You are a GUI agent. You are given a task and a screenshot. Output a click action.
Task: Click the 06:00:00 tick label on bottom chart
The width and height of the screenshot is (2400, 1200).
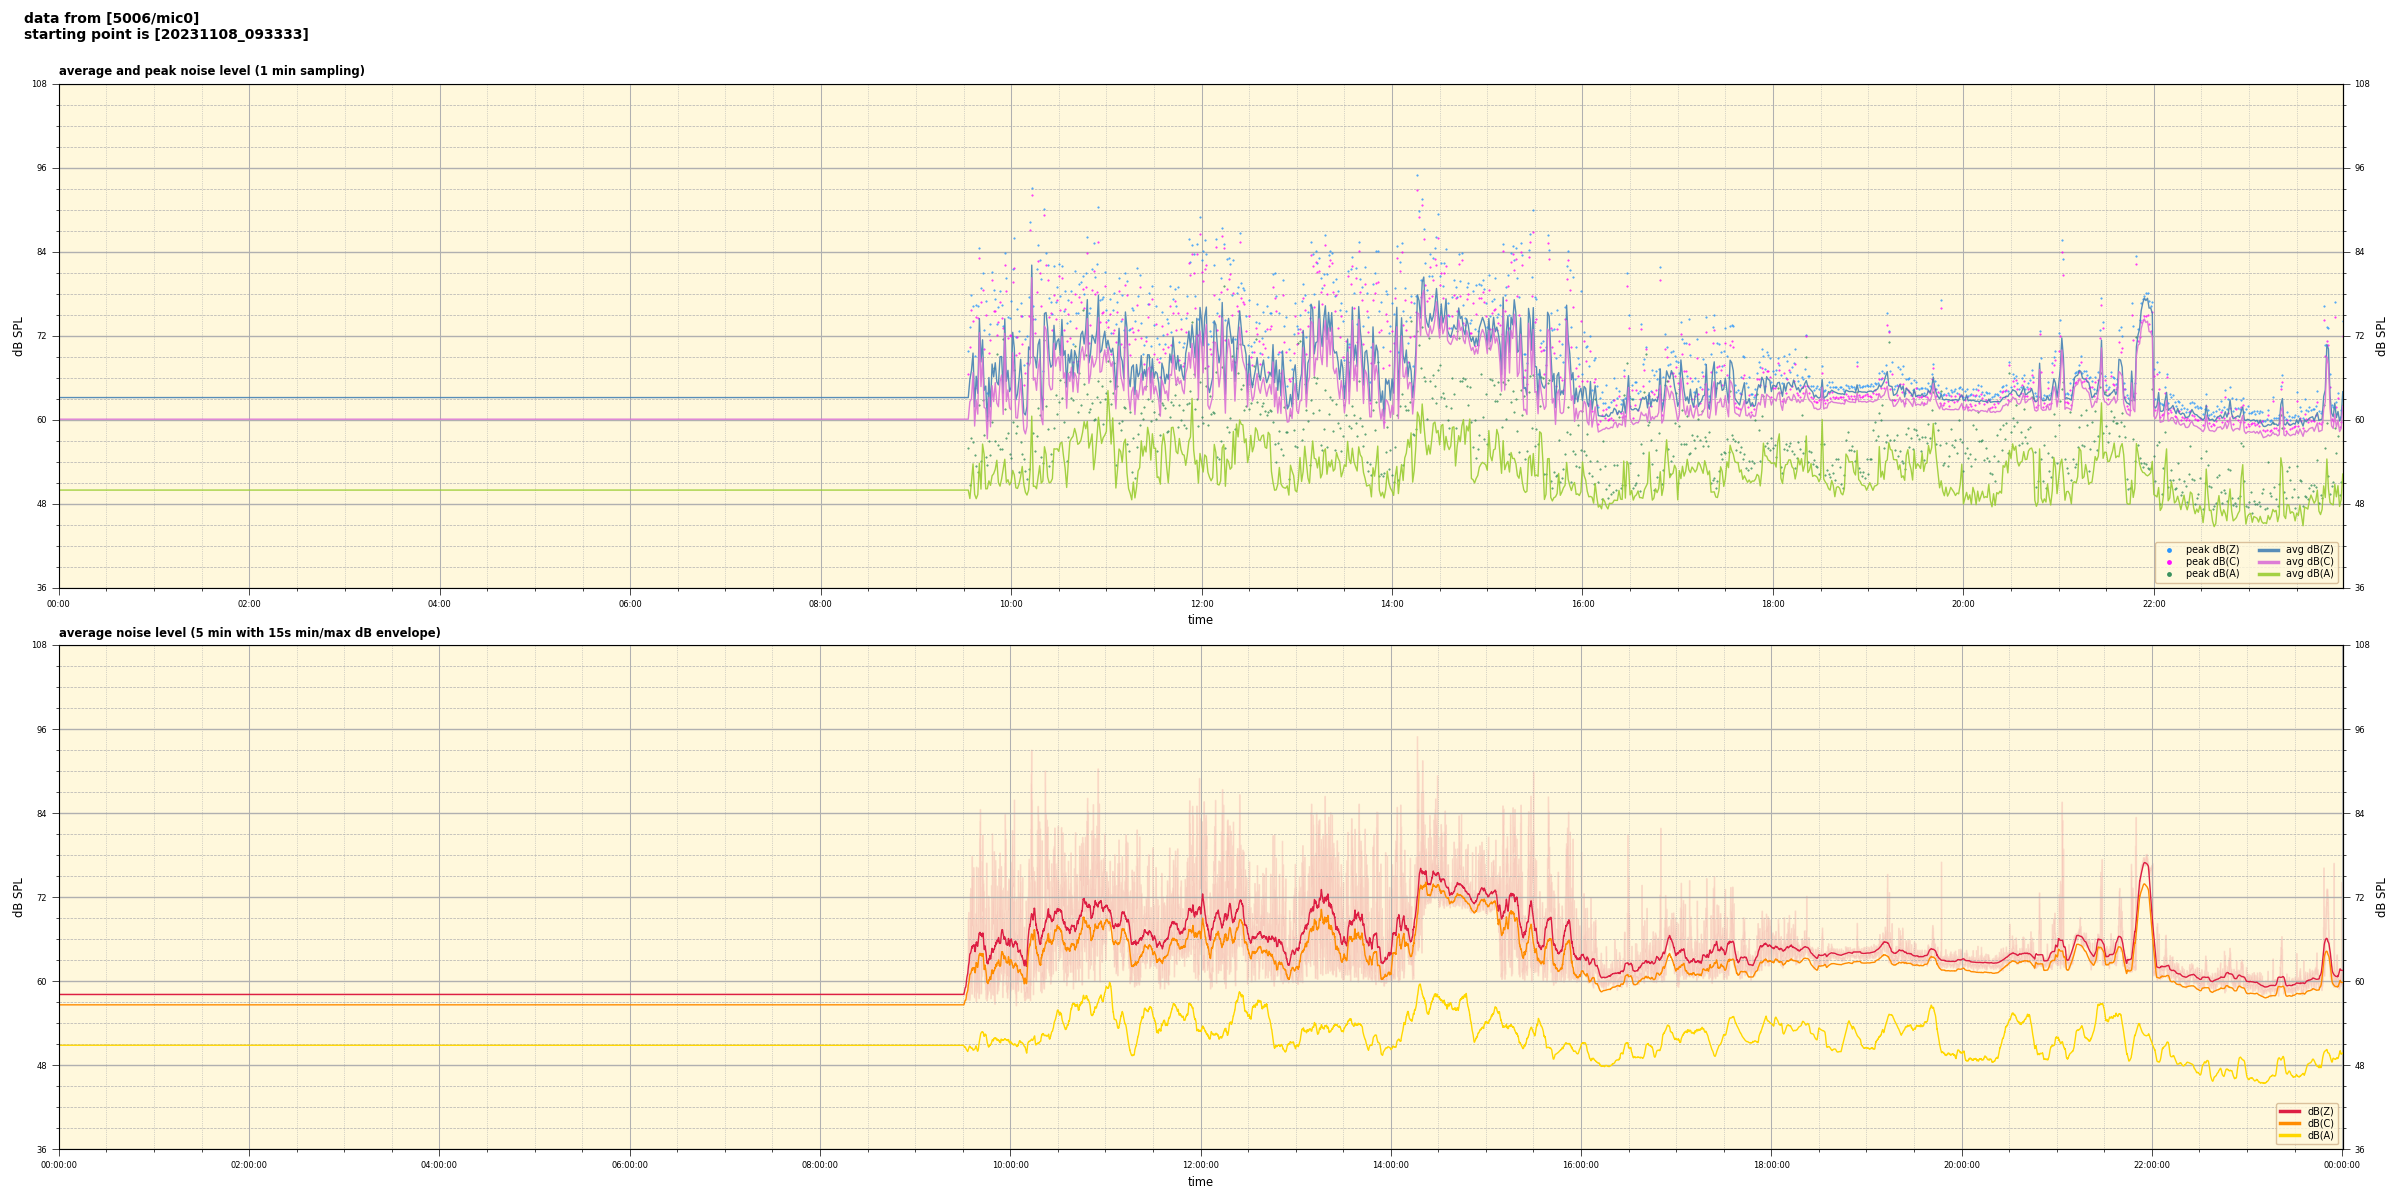(x=629, y=1165)
